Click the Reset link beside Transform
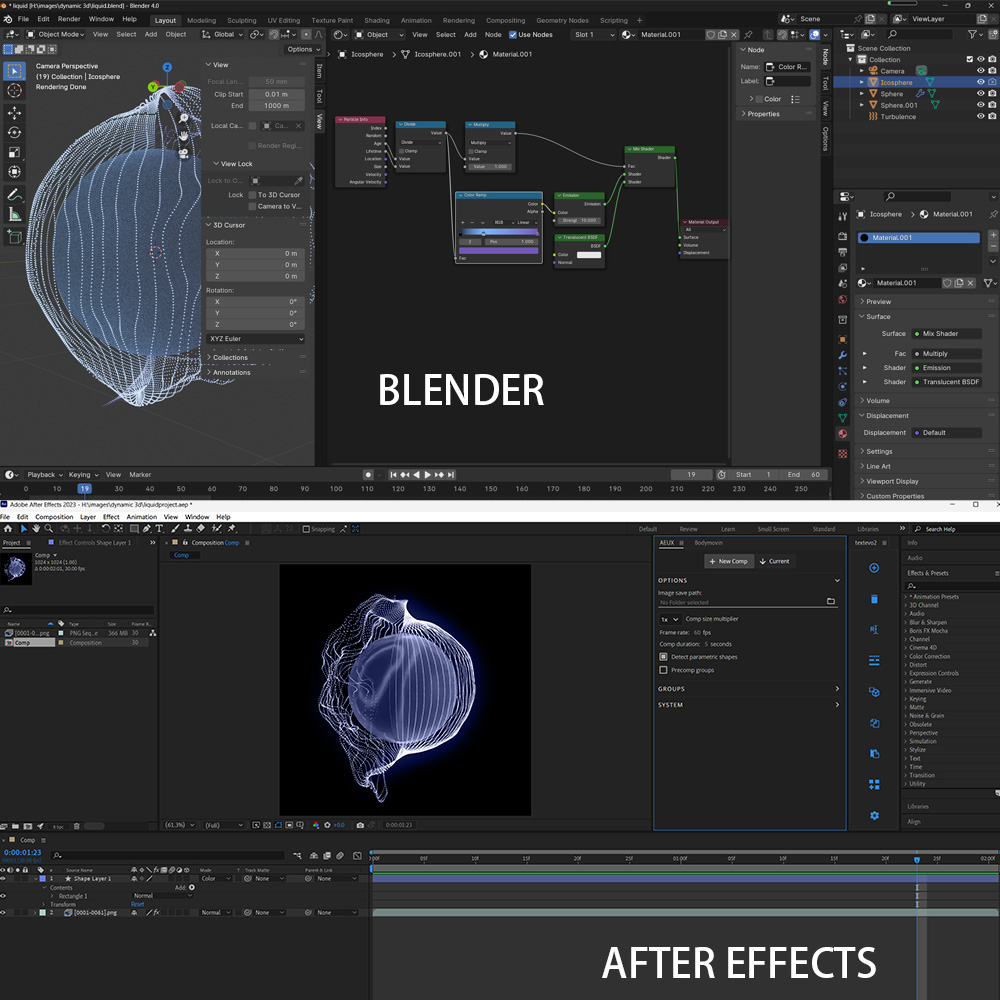Viewport: 1000px width, 1000px height. [x=138, y=904]
